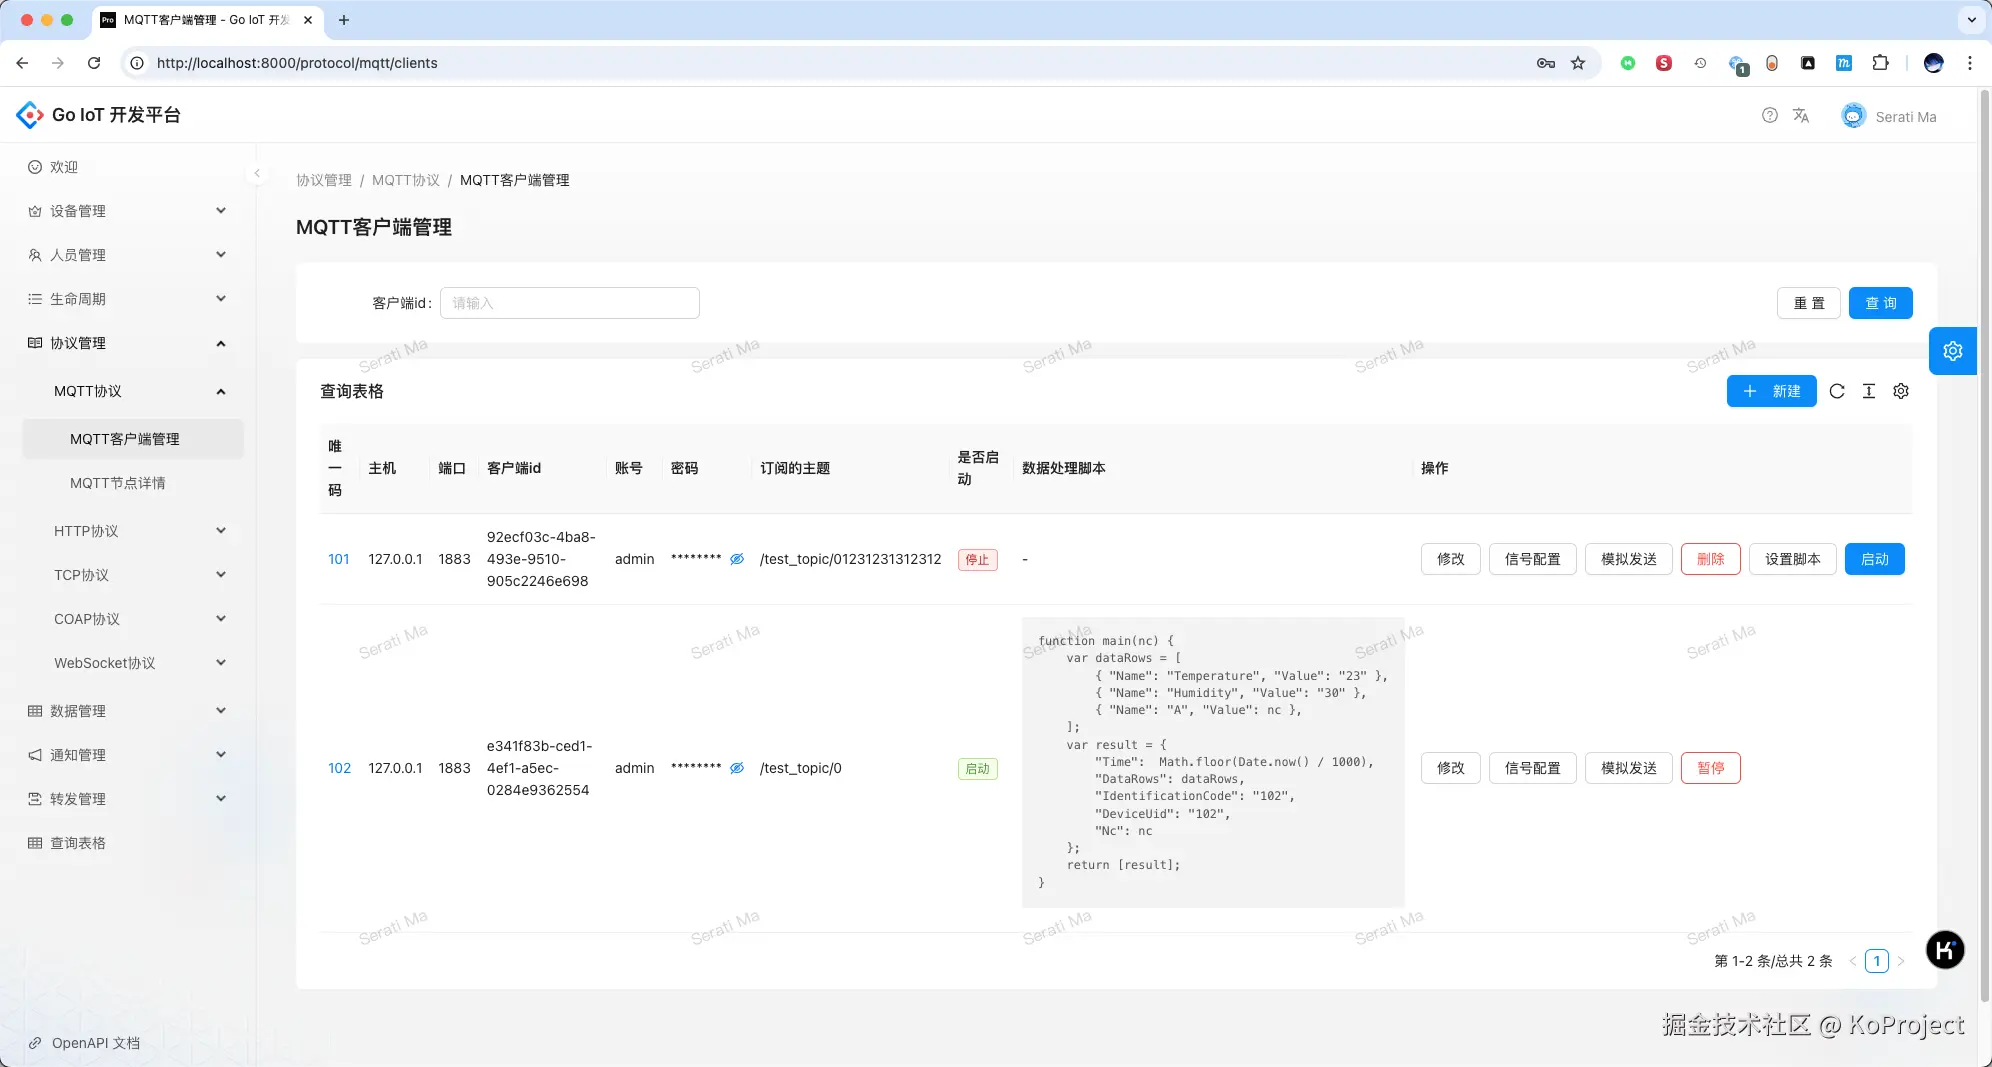Switch language with the translate icon

pos(1801,115)
